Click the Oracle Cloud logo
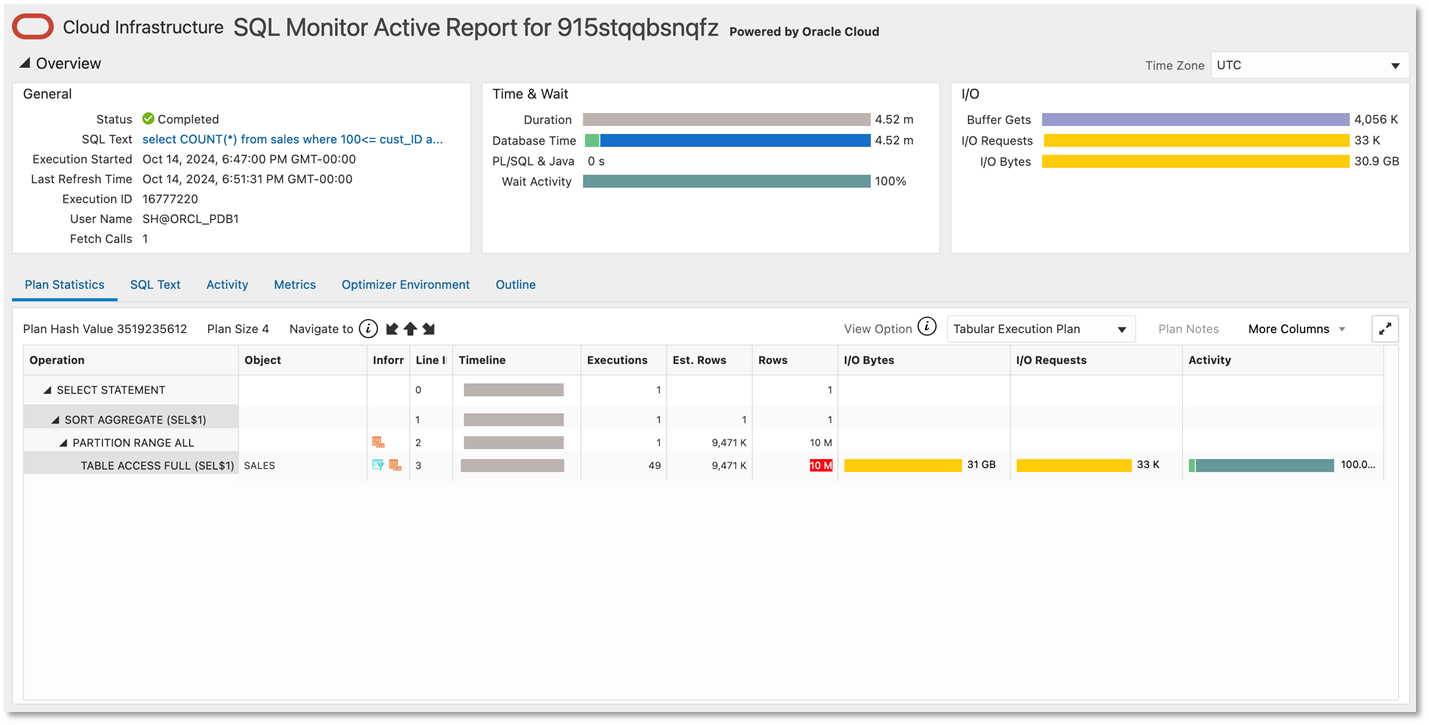The width and height of the screenshot is (1429, 725). pyautogui.click(x=32, y=26)
